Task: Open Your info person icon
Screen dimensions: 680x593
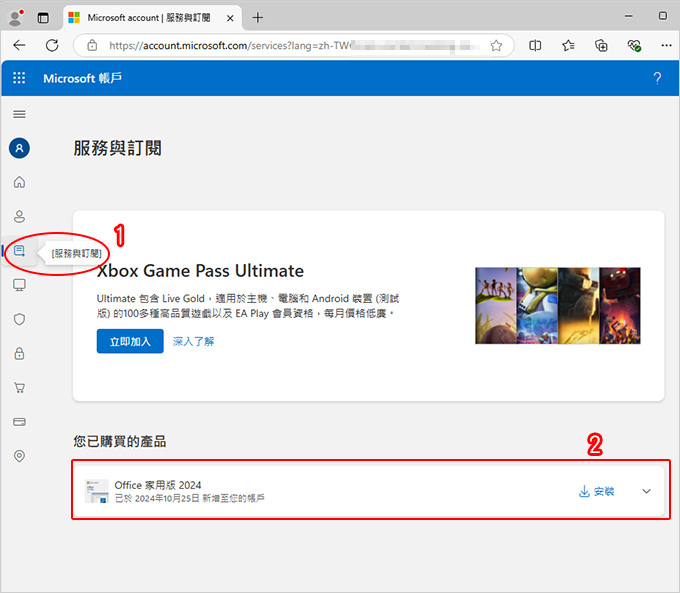Action: click(x=19, y=216)
